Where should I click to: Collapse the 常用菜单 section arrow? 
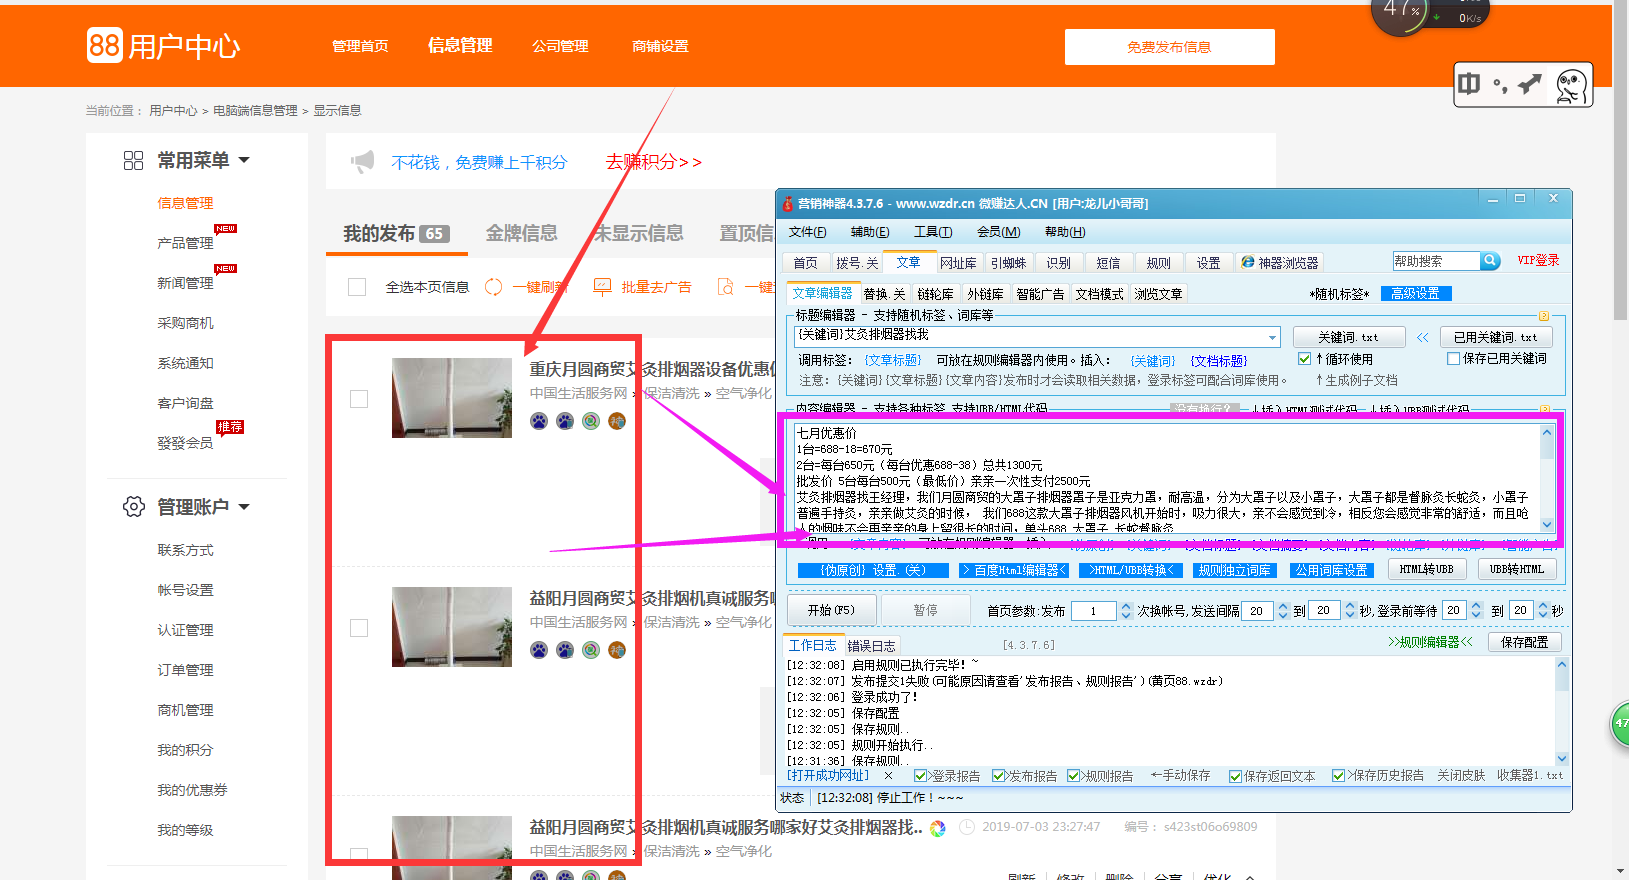(244, 161)
